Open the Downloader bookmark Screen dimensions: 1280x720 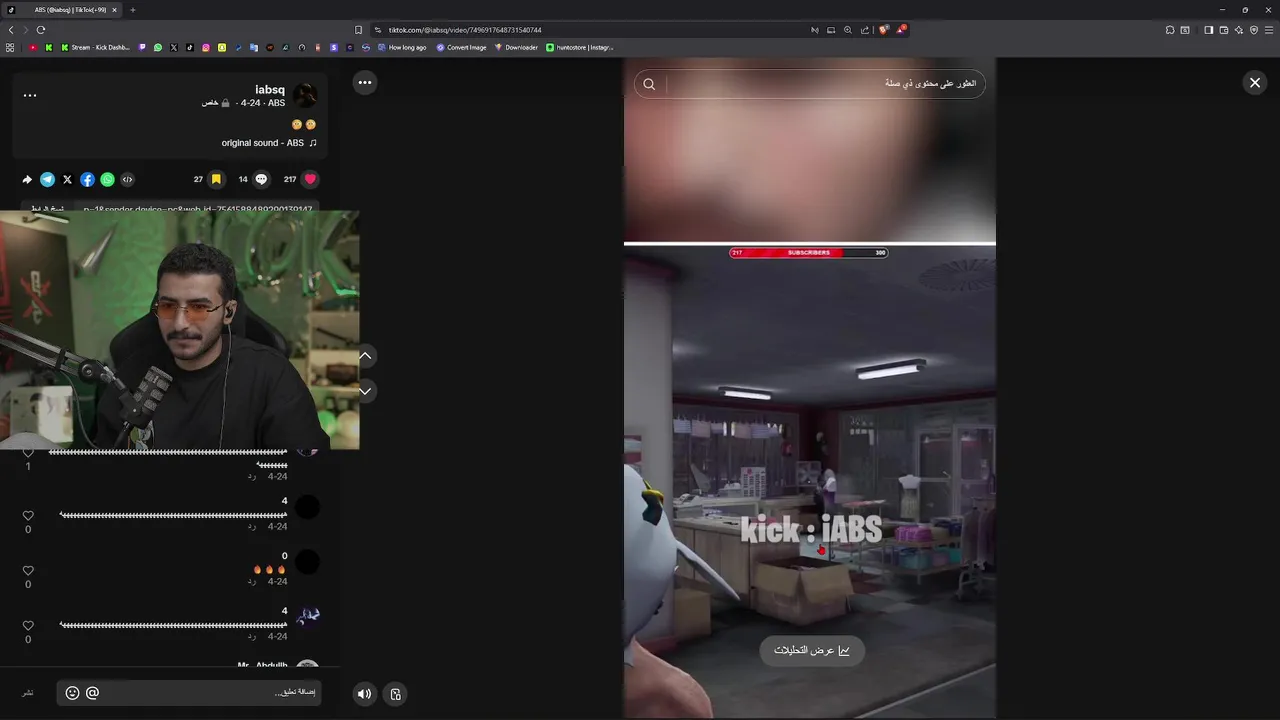pos(516,47)
